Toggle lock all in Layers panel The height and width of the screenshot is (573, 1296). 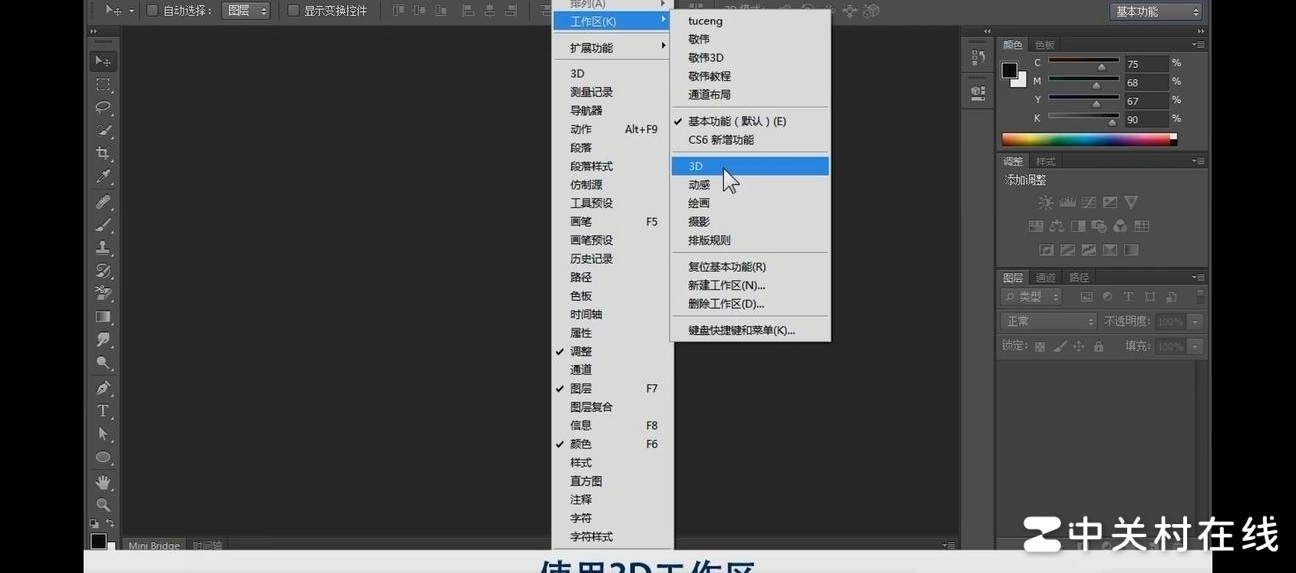click(x=1098, y=346)
